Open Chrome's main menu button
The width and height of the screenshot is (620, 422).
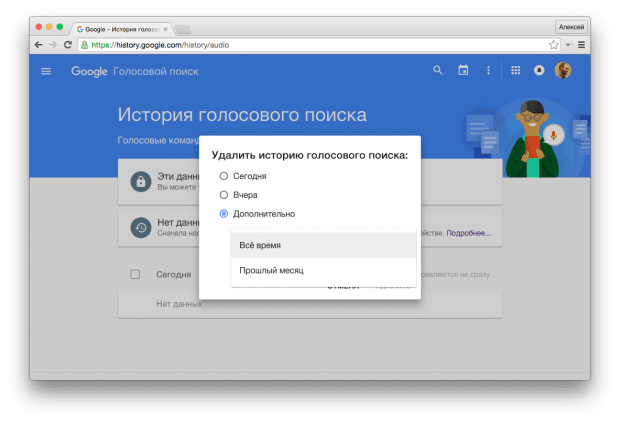581,45
